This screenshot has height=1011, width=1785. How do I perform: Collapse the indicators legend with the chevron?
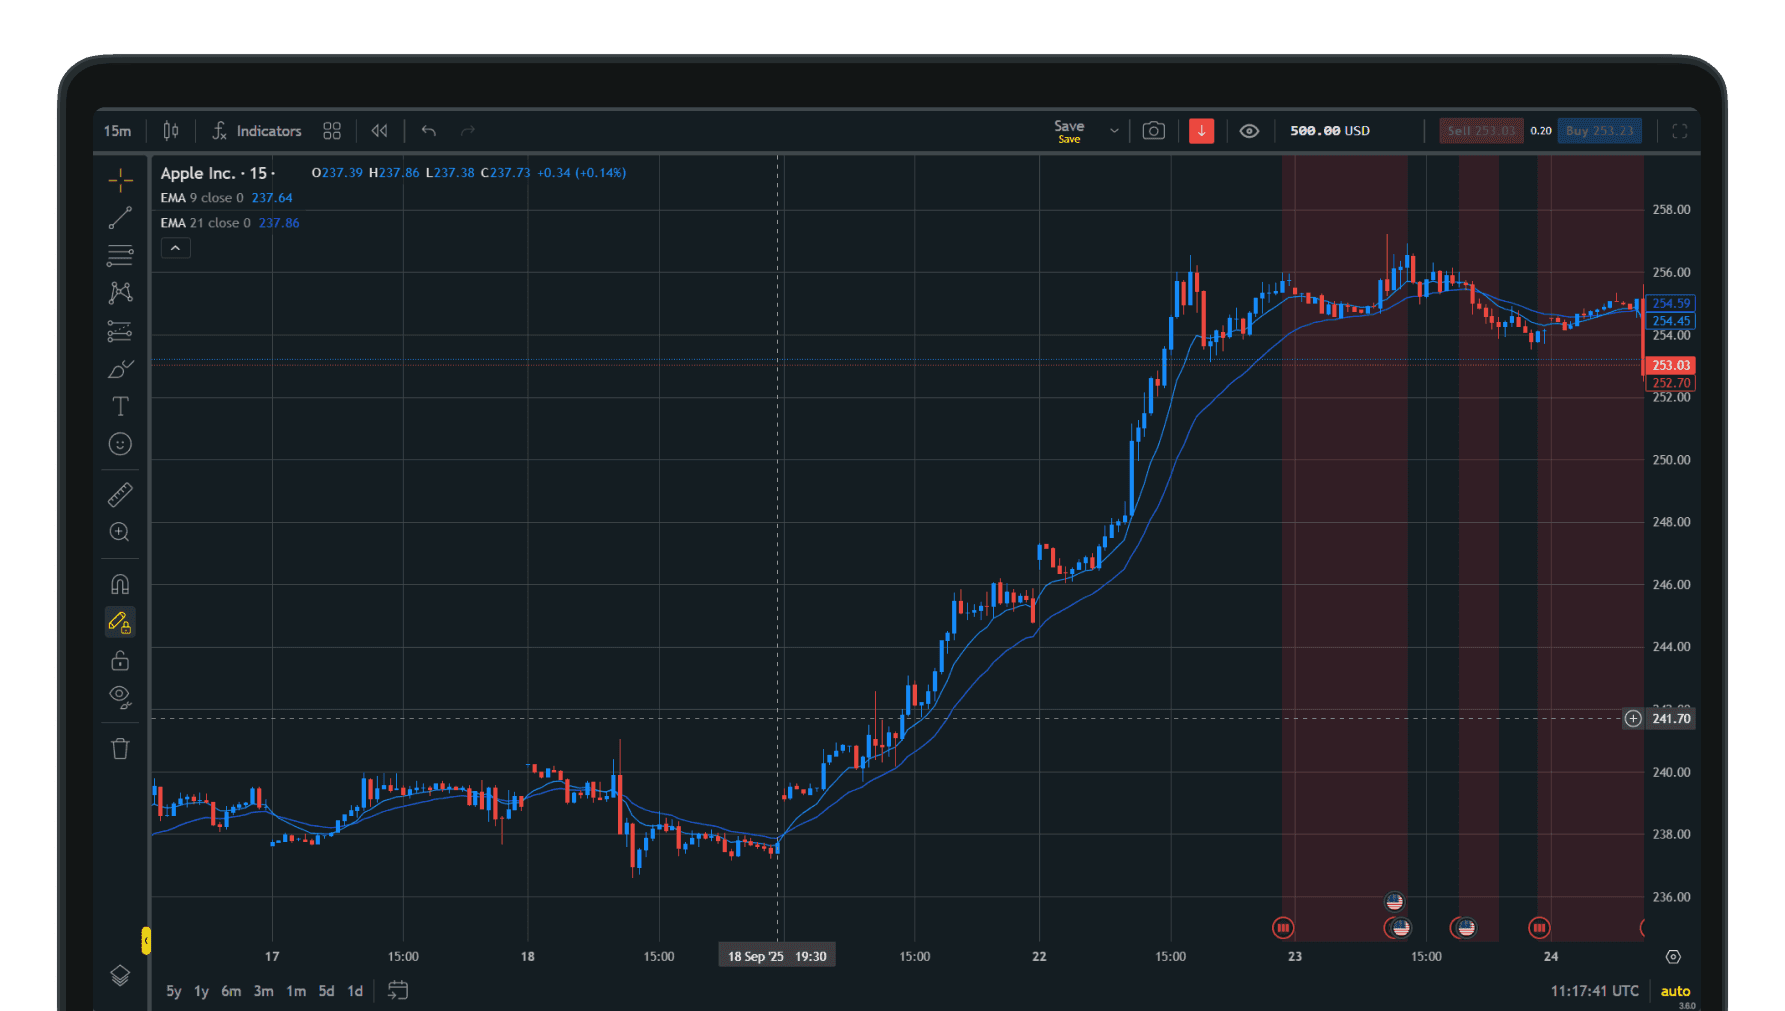pyautogui.click(x=175, y=247)
